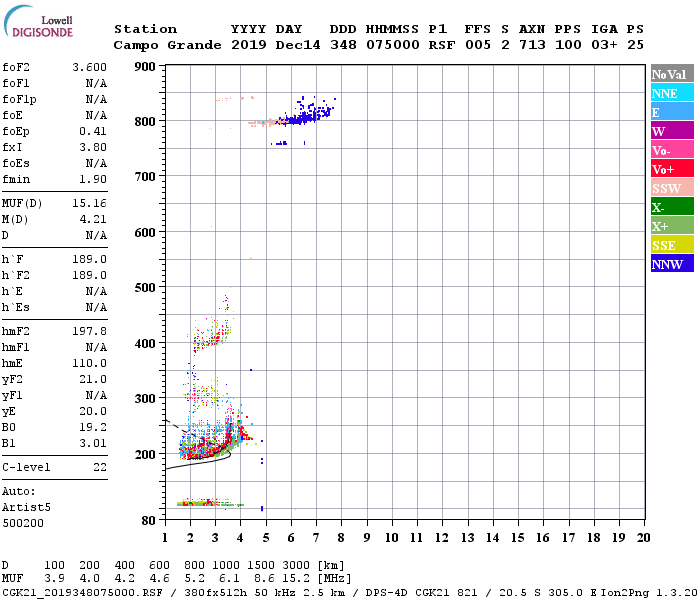Click the Campo Grande station name
700x600 pixels.
click(167, 45)
